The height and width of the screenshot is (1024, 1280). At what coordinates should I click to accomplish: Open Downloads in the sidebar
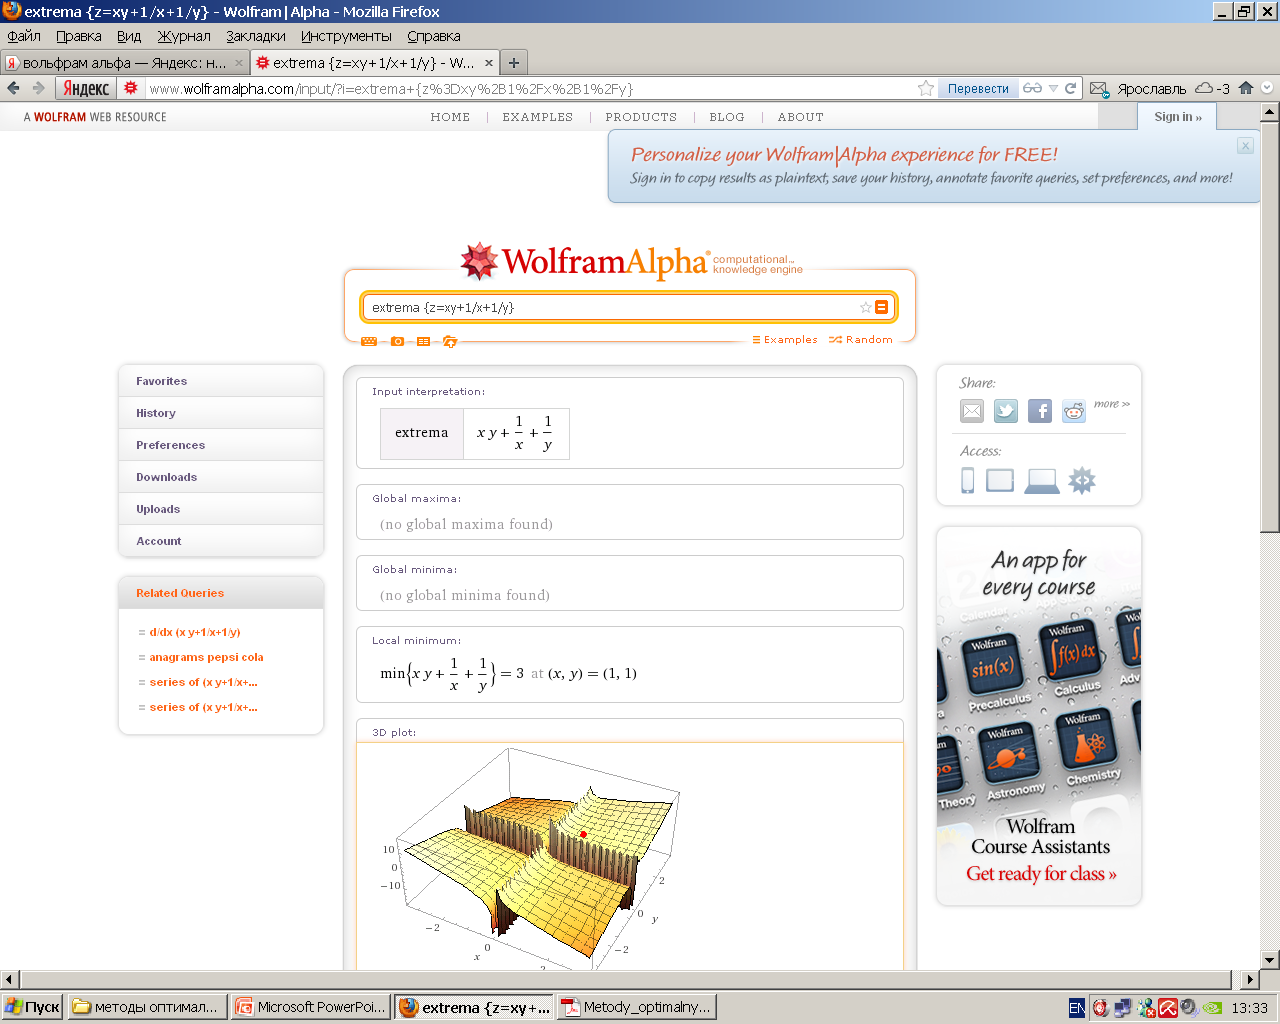point(221,477)
